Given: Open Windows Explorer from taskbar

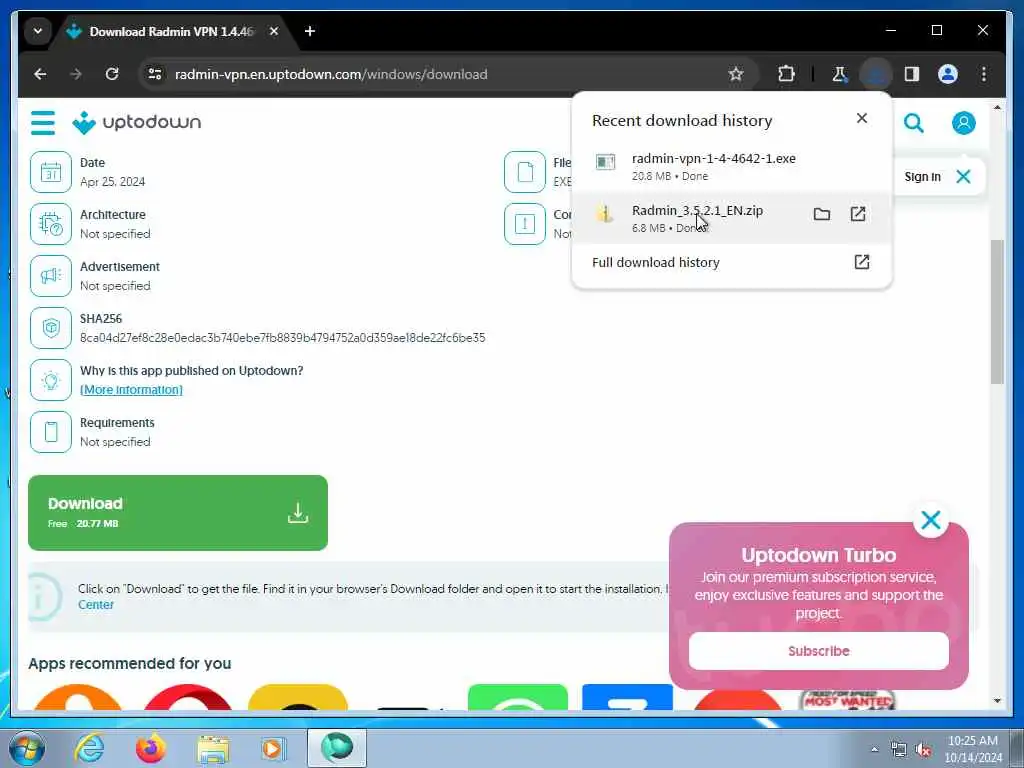Looking at the screenshot, I should [x=214, y=748].
